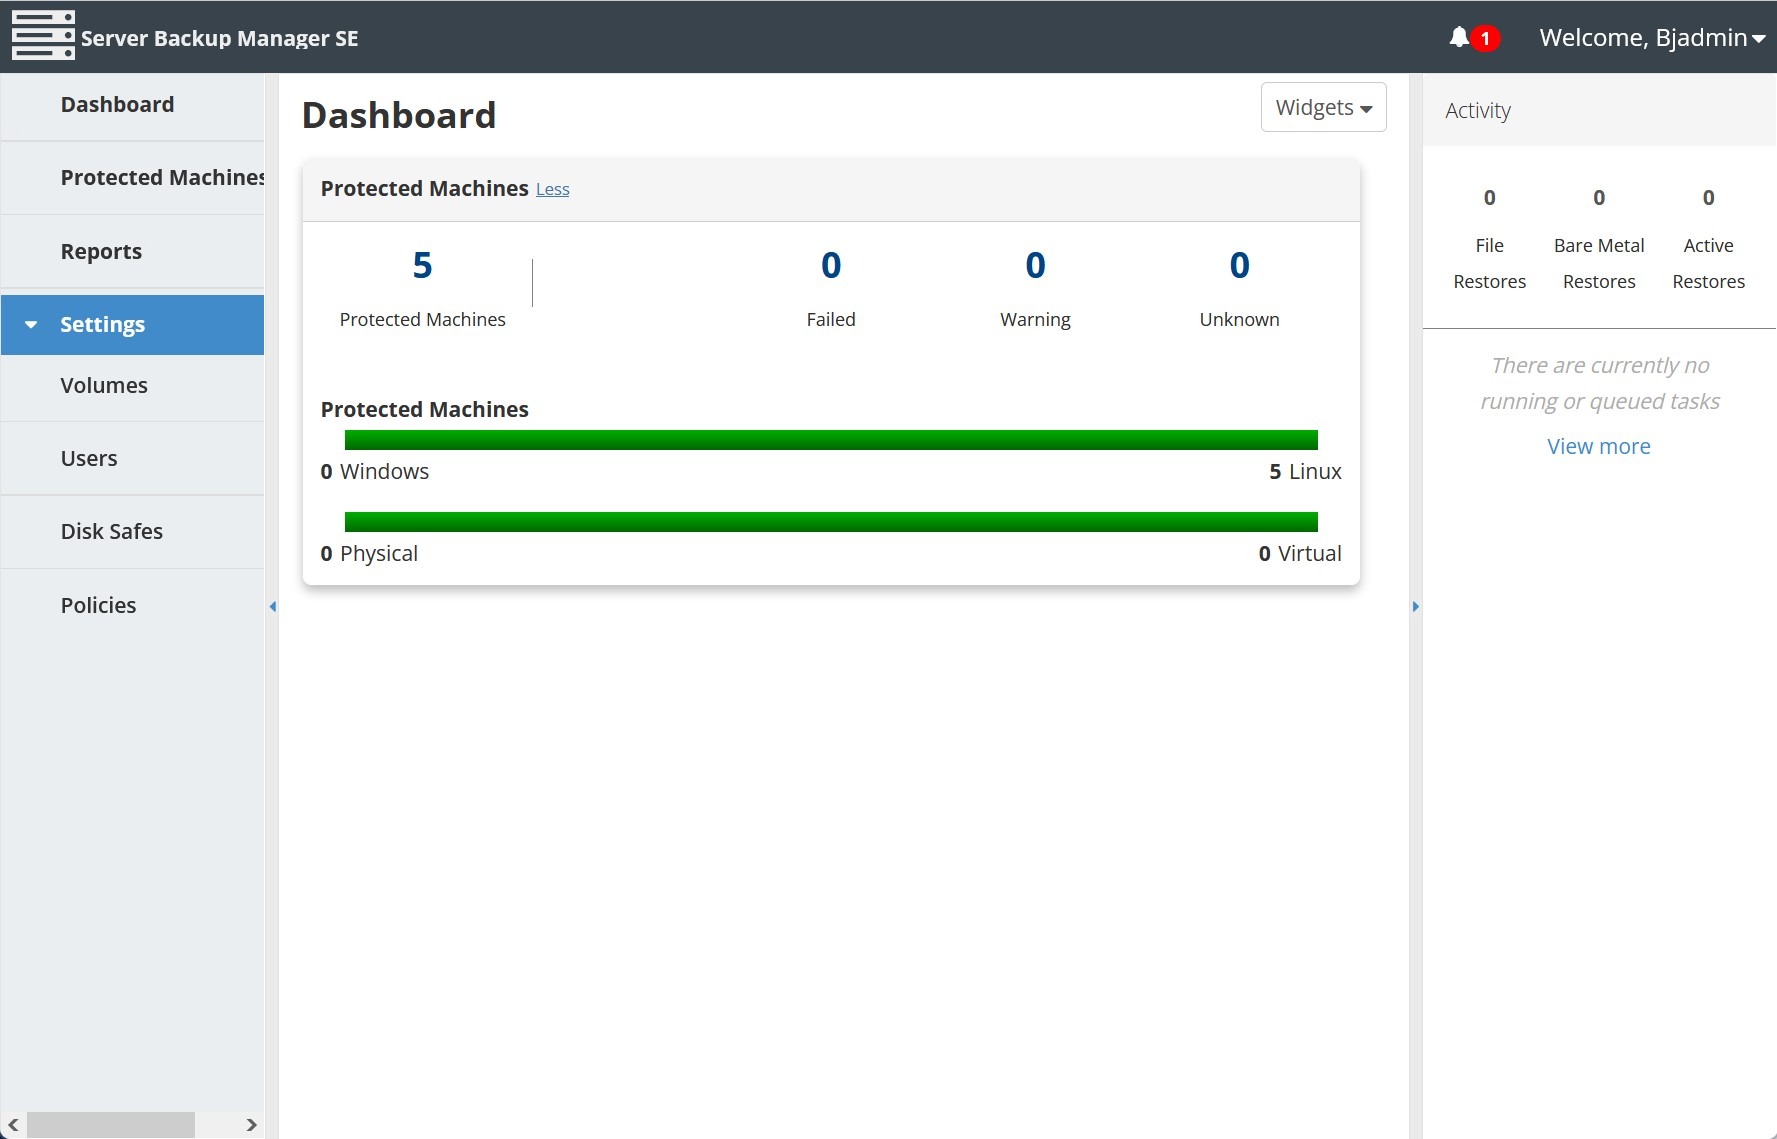1777x1139 pixels.
Task: Click the '0 Physical' label
Action: [x=369, y=553]
